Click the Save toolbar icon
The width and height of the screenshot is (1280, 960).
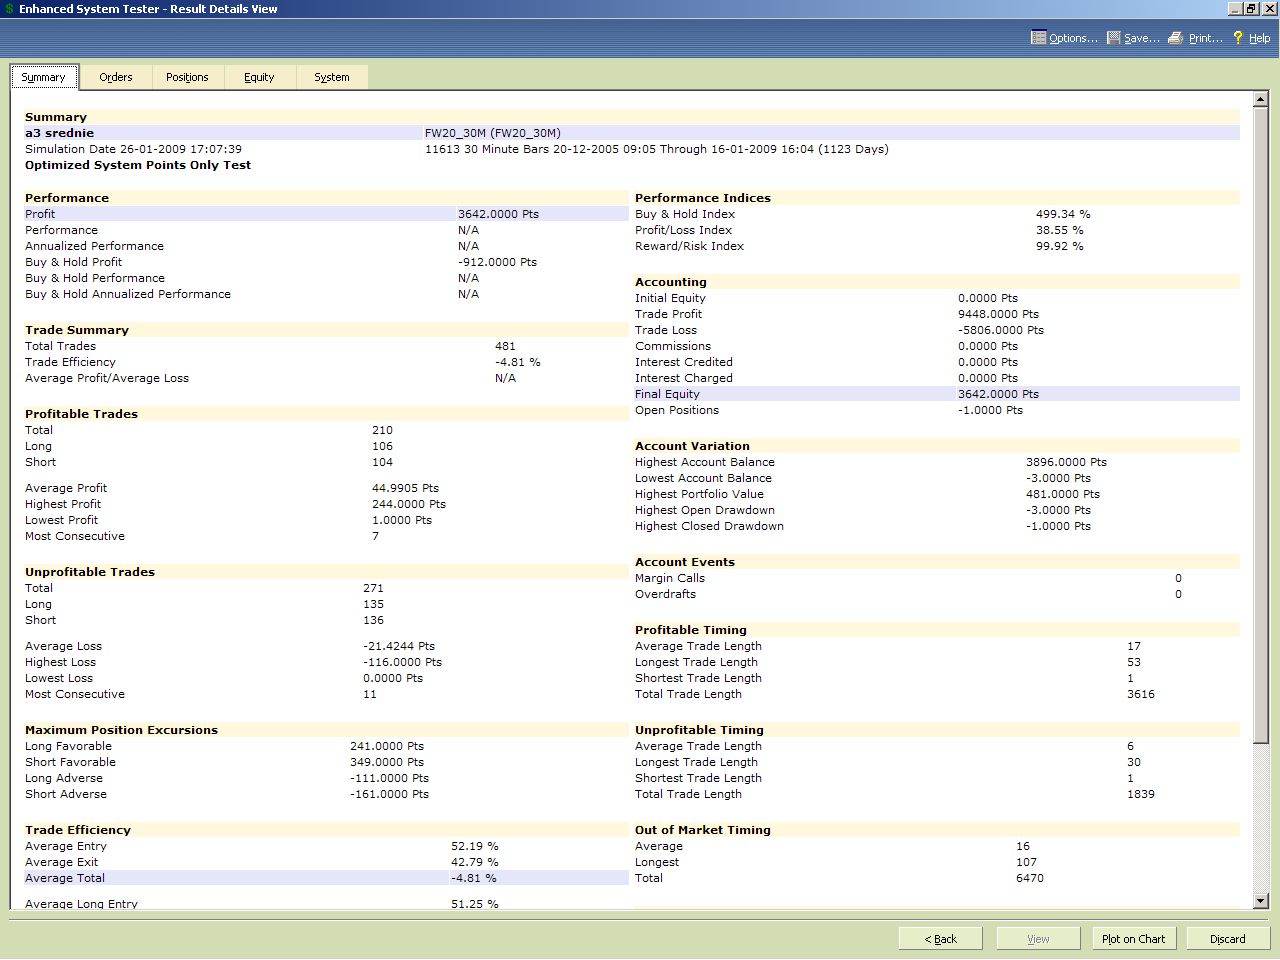1113,38
